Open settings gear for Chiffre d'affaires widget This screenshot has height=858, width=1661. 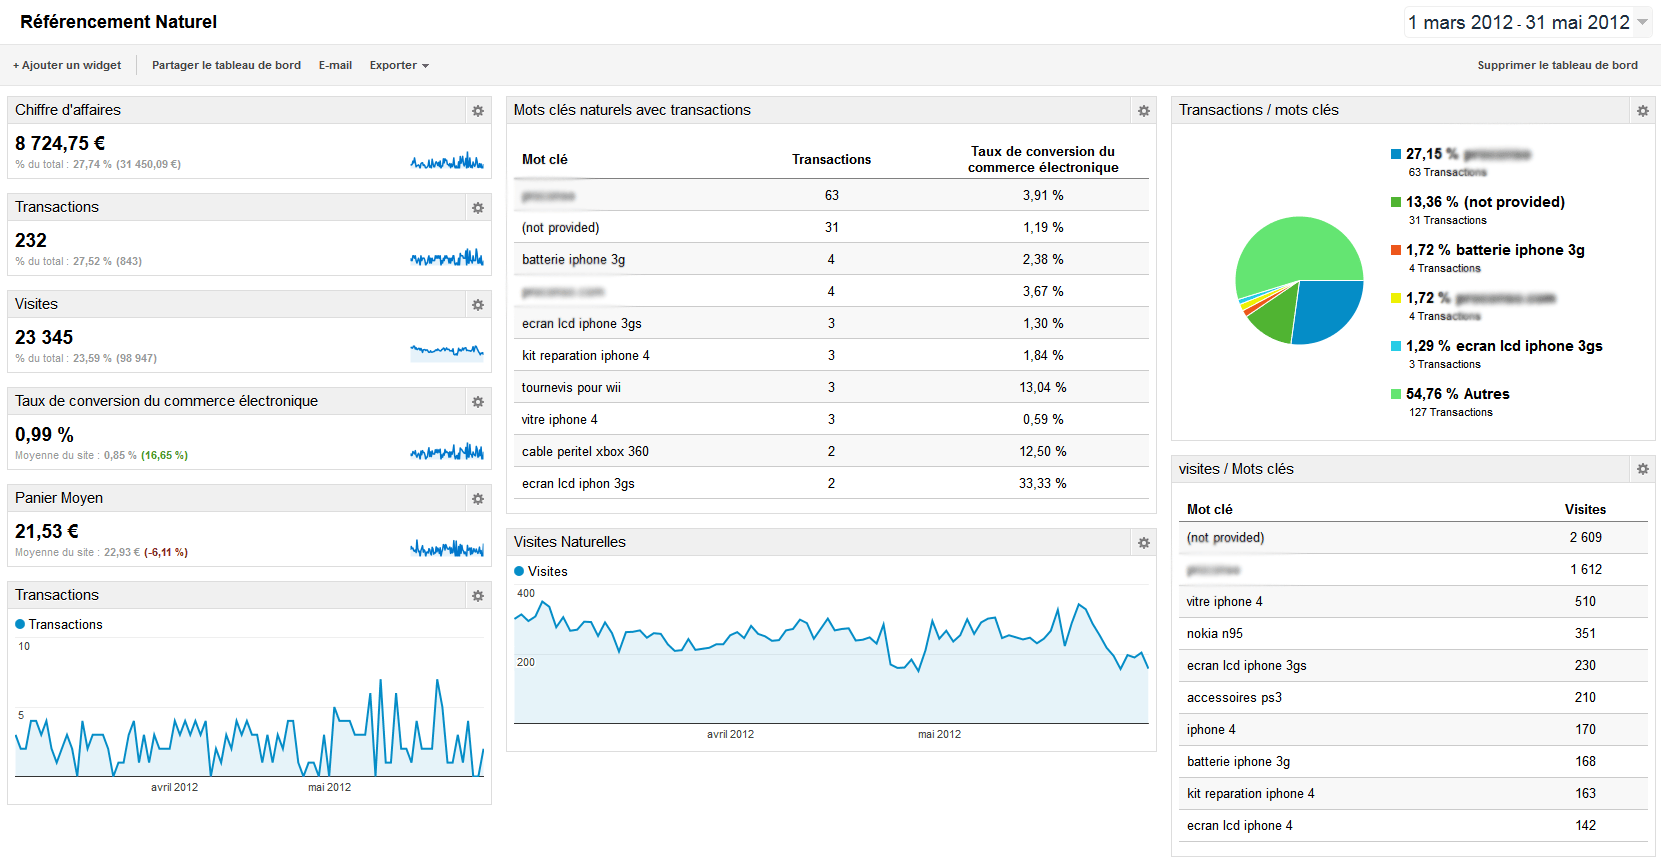[x=478, y=111]
